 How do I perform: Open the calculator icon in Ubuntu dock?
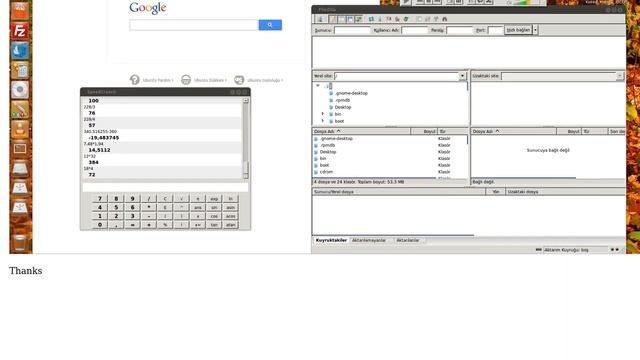coord(20,70)
